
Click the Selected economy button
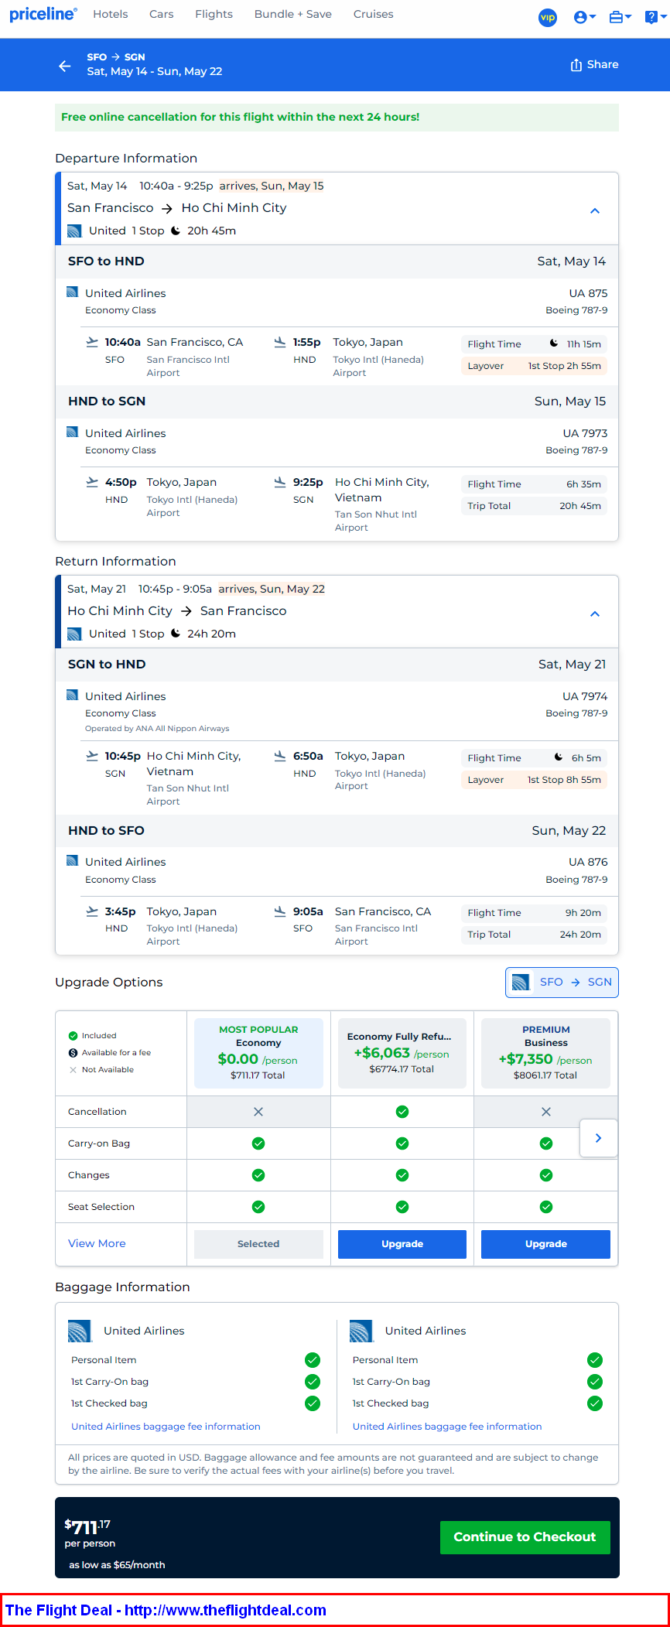click(258, 1244)
